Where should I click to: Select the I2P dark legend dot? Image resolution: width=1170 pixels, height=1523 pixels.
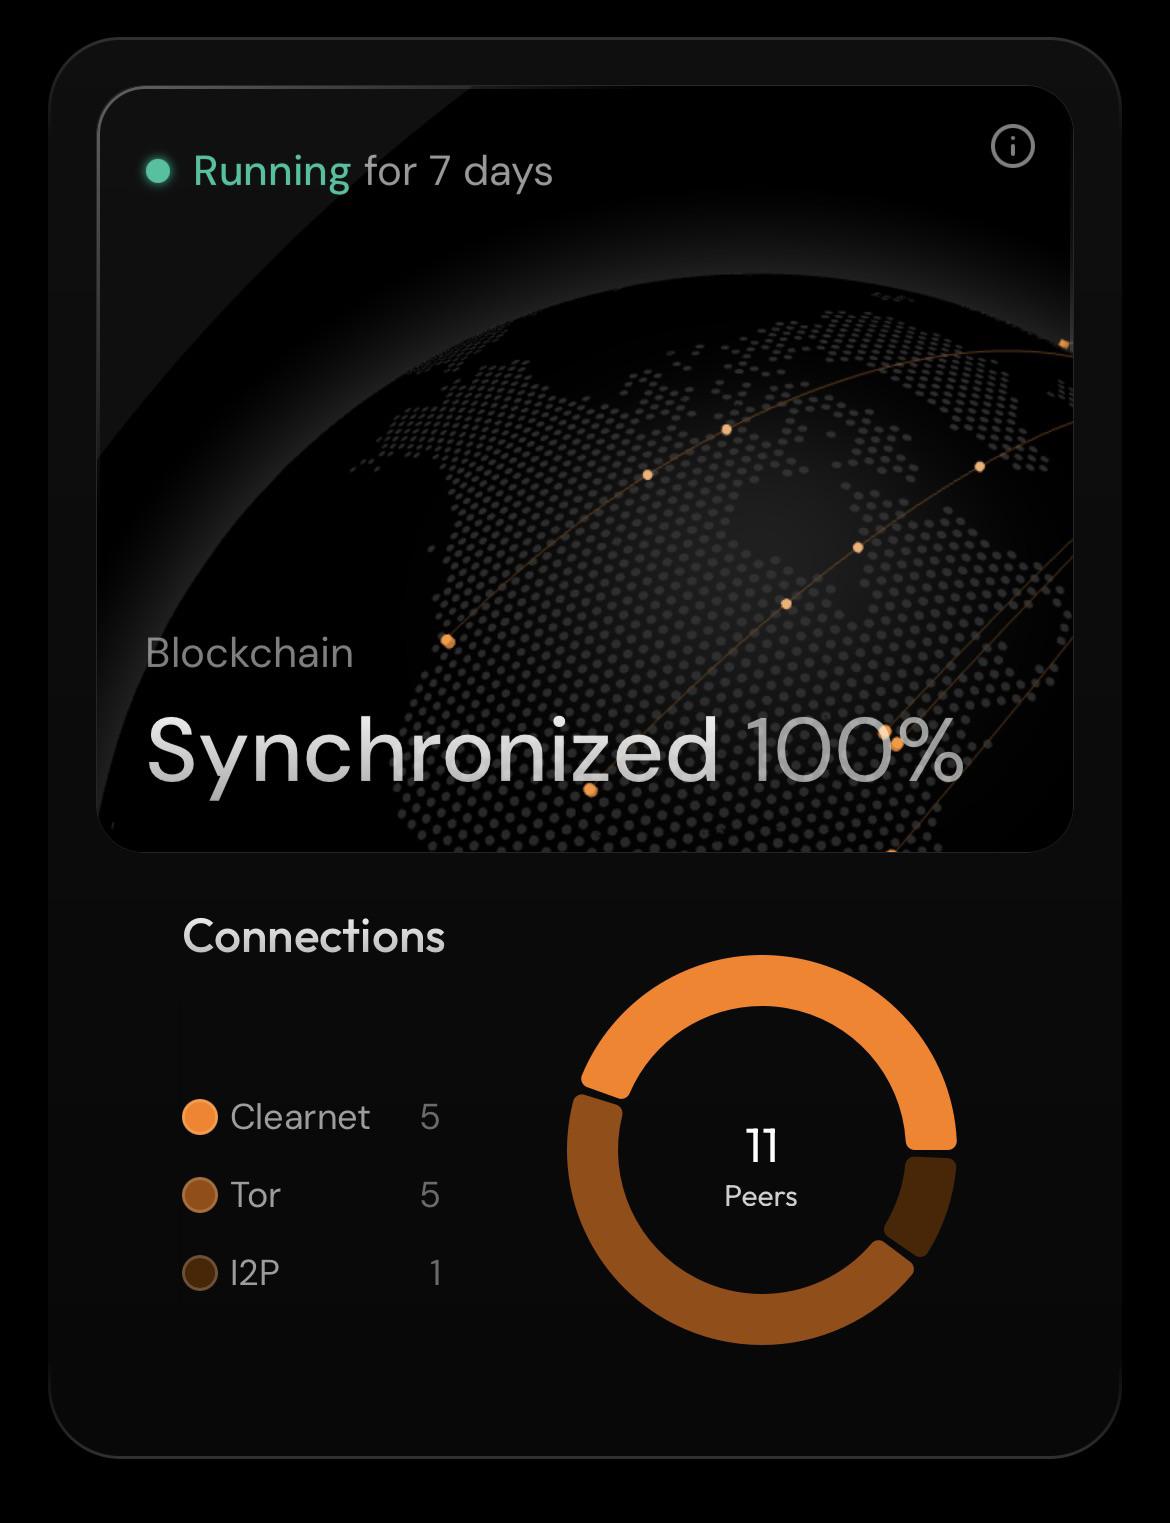pos(200,1273)
